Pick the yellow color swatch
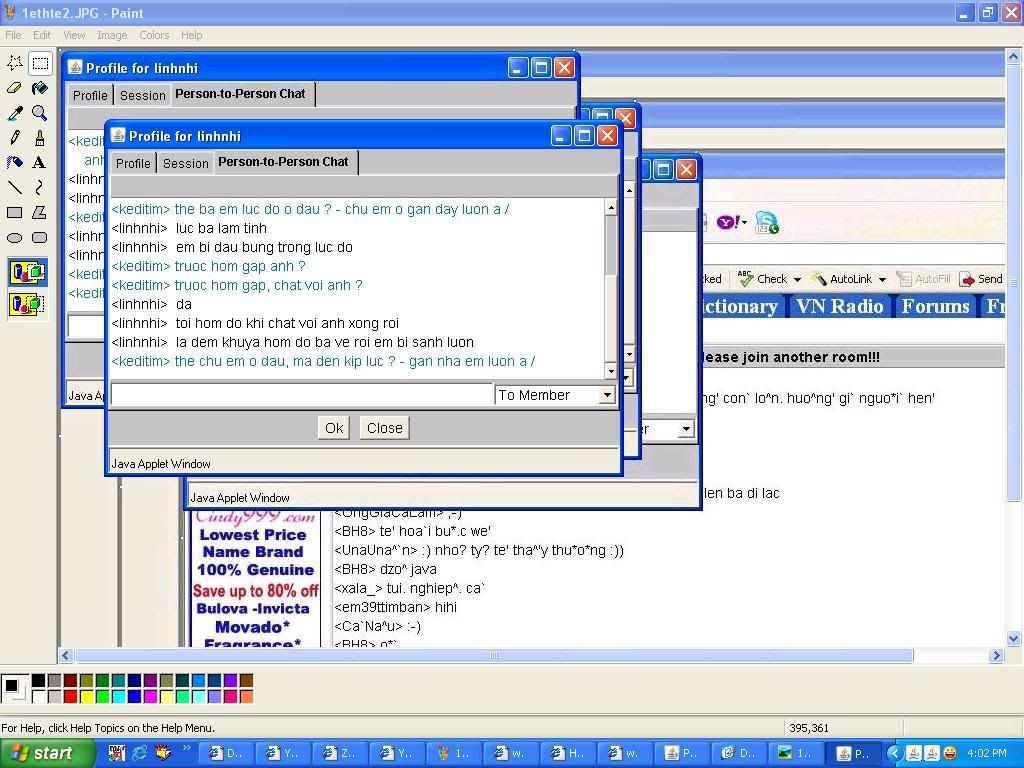Screen dimensions: 1024x768 click(86, 697)
